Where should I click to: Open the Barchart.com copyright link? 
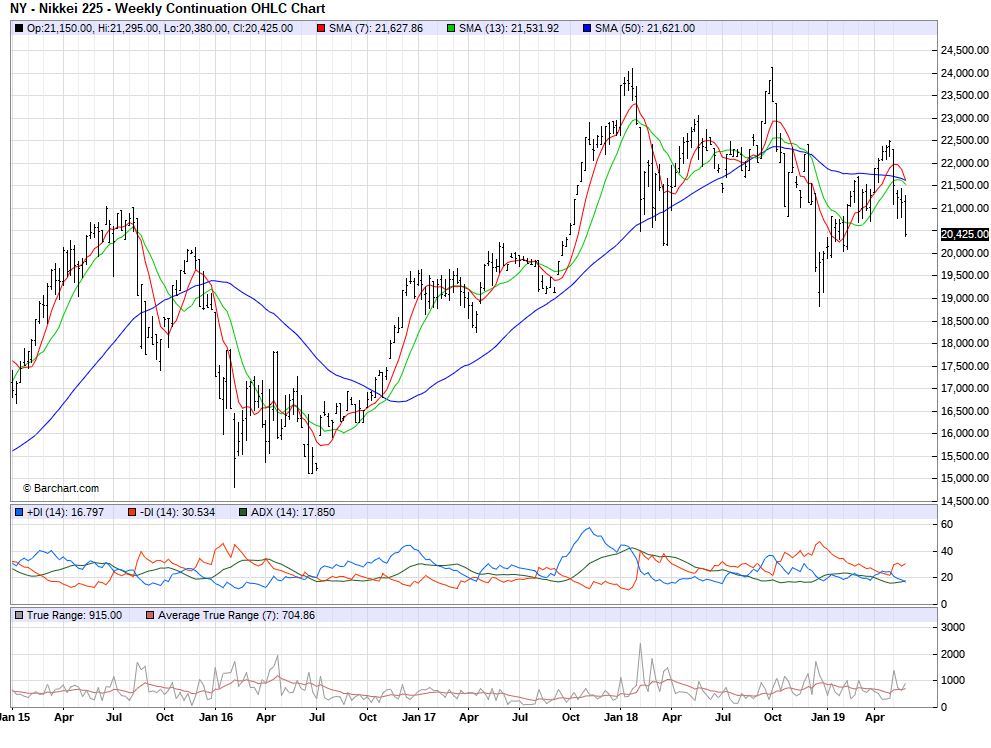click(60, 488)
